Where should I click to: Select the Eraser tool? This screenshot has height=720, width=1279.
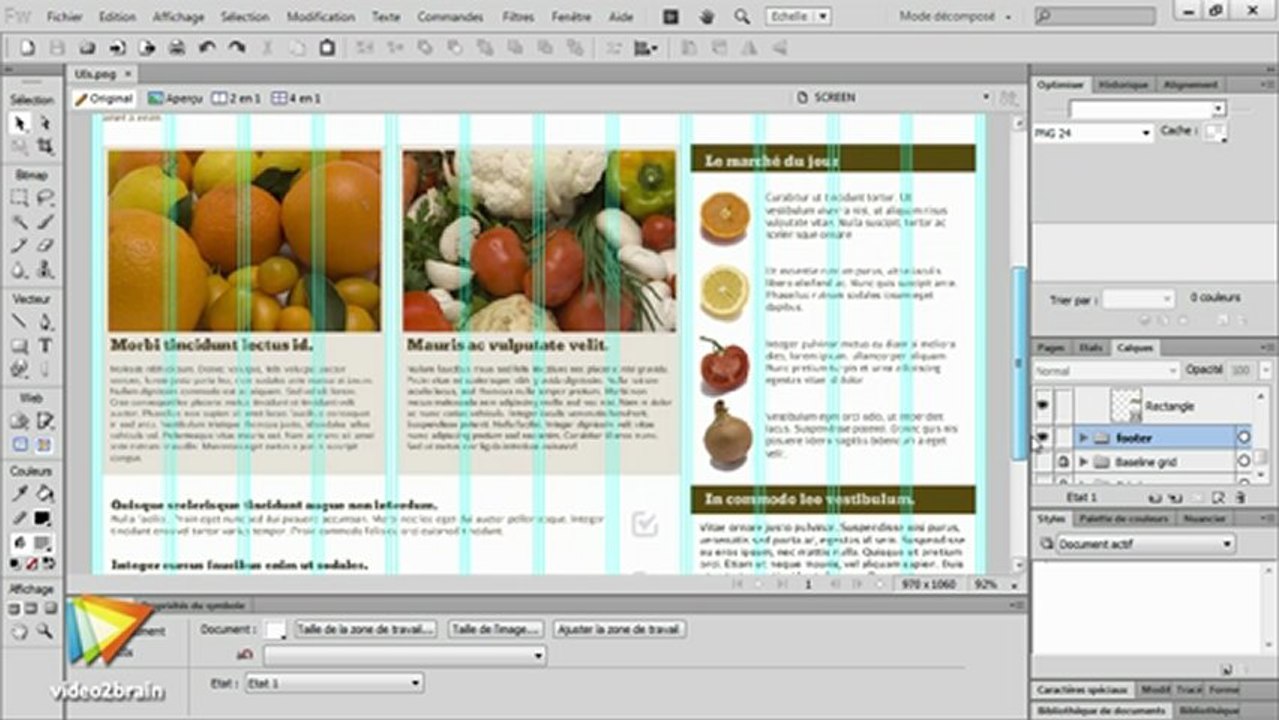click(x=45, y=245)
